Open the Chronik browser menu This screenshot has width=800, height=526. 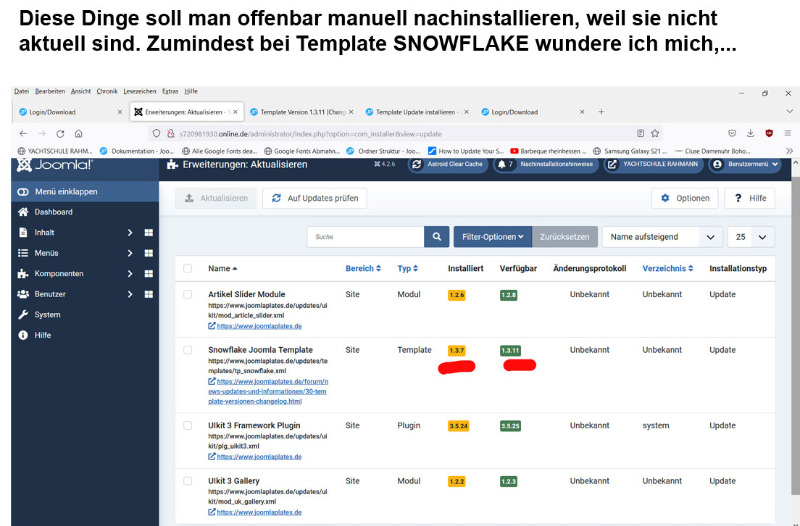(107, 91)
